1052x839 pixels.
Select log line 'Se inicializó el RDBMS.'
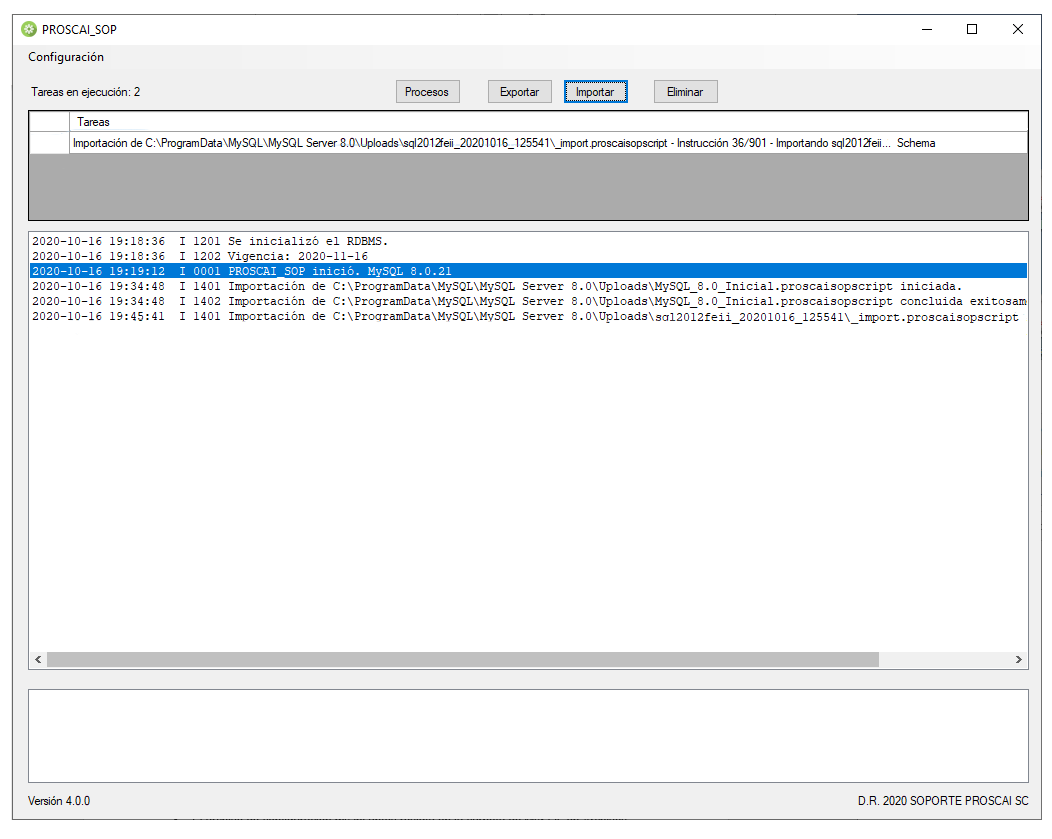(528, 241)
